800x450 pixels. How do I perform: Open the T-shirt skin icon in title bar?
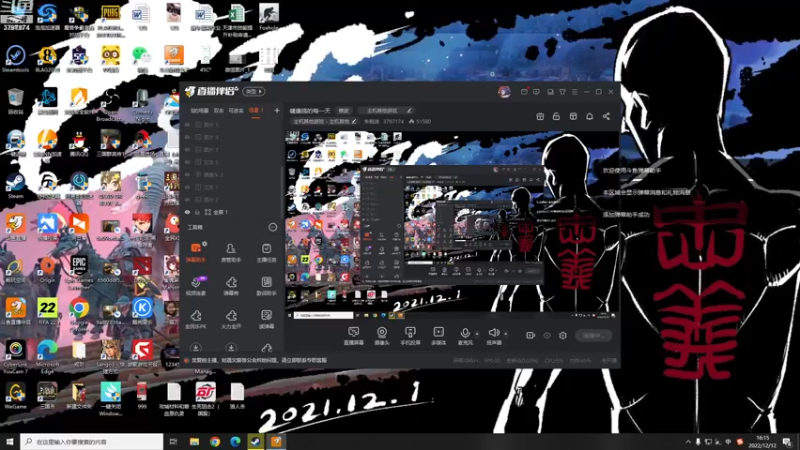(x=562, y=92)
